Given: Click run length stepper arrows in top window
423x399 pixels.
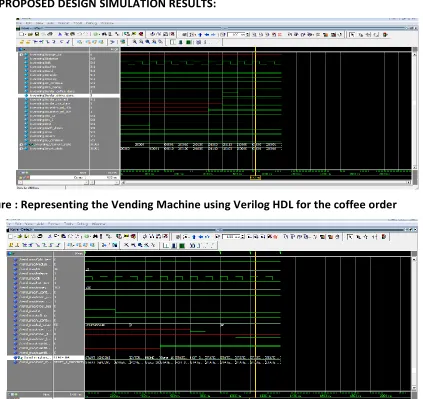Looking at the screenshot, I should coord(248,34).
